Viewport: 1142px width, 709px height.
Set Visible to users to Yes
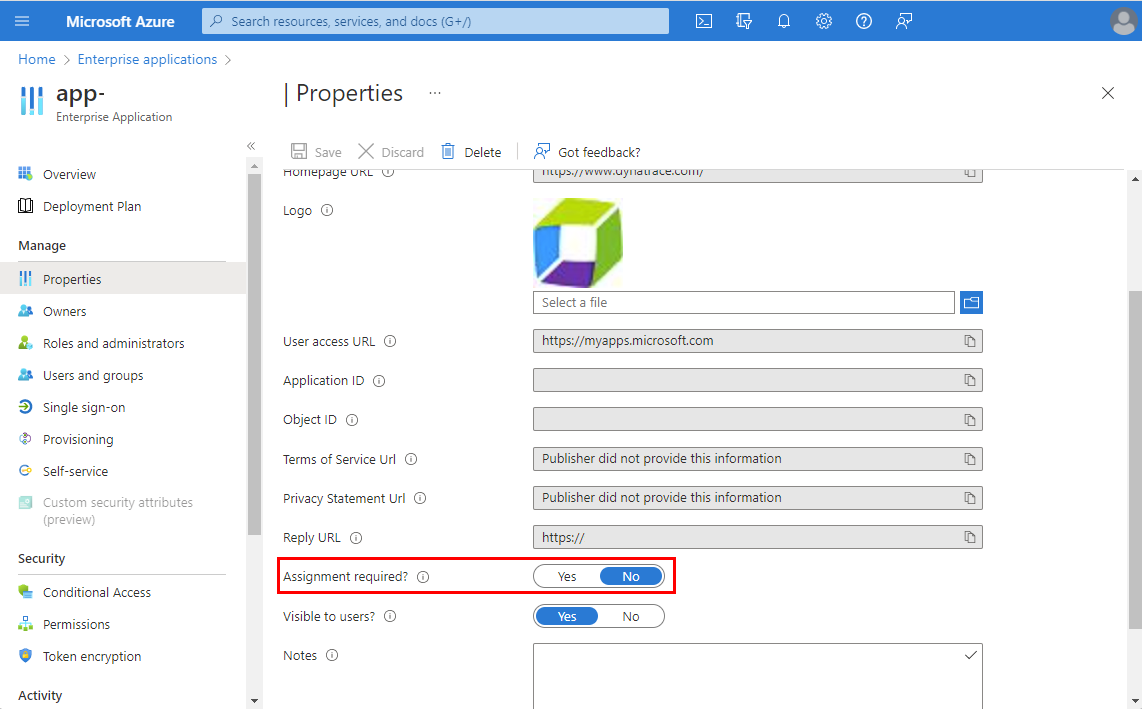point(567,616)
